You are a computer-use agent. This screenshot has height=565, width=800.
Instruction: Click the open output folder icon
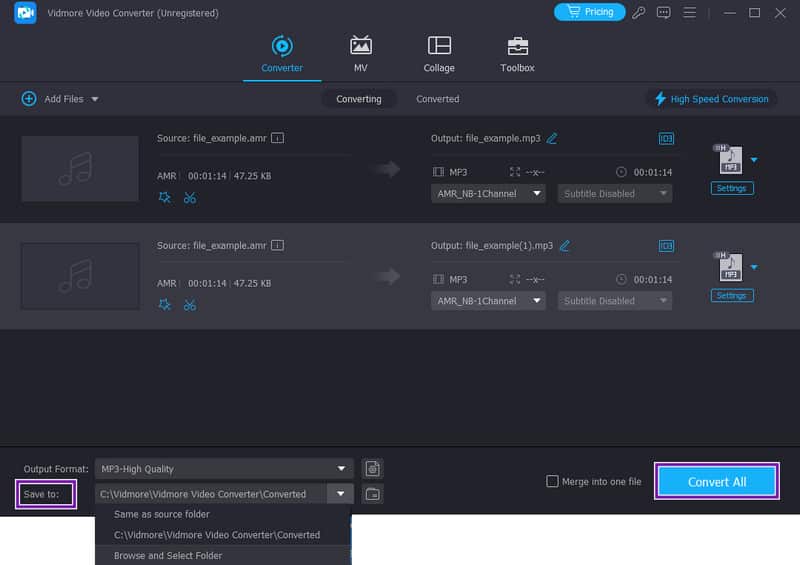(372, 494)
